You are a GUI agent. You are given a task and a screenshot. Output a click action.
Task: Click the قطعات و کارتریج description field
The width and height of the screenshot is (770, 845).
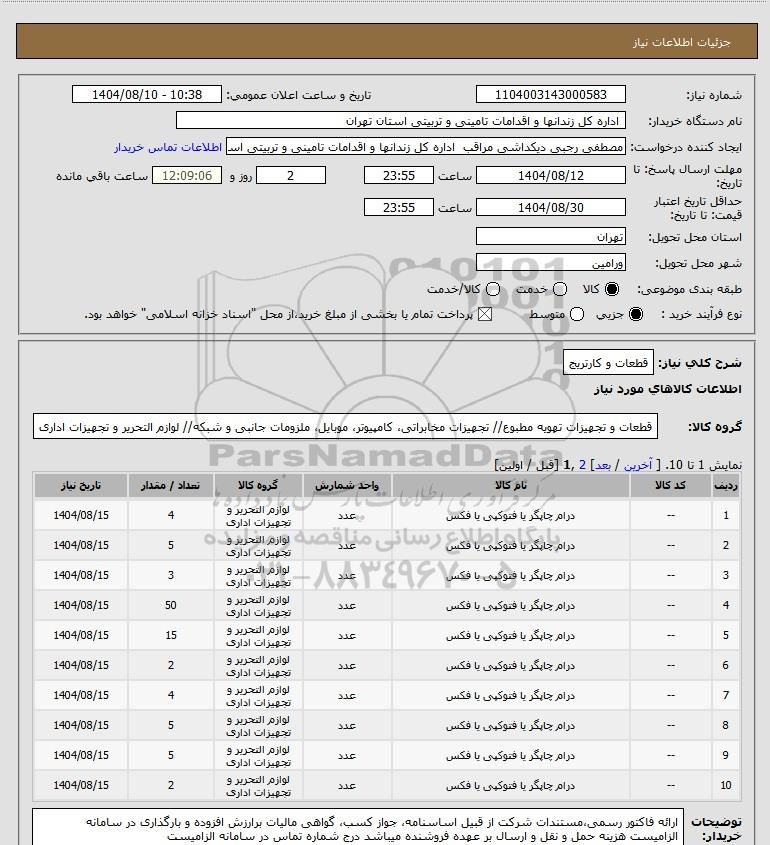[x=608, y=363]
